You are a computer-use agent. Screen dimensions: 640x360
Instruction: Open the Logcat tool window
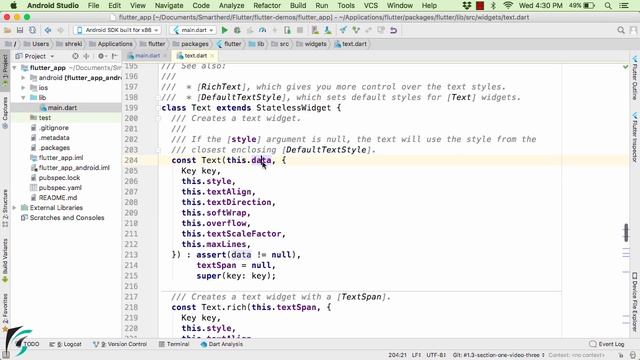(65, 344)
